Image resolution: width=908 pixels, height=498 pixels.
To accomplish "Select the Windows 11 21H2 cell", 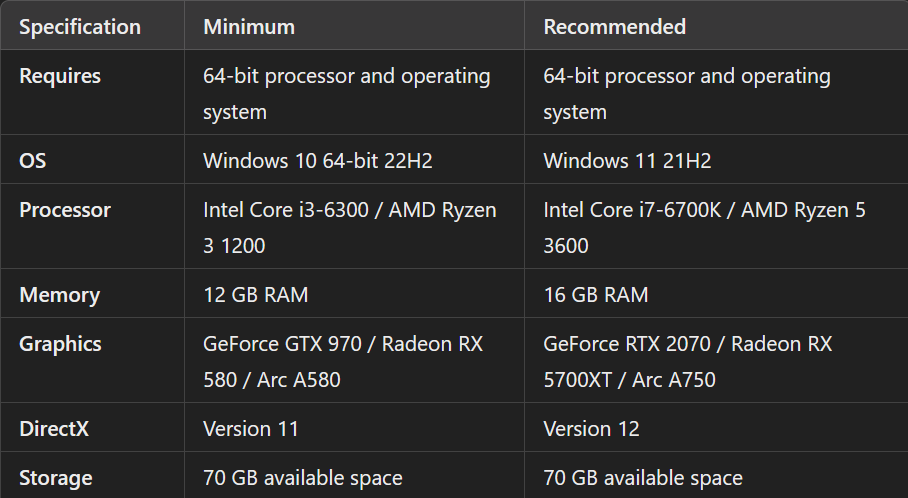I will [627, 161].
